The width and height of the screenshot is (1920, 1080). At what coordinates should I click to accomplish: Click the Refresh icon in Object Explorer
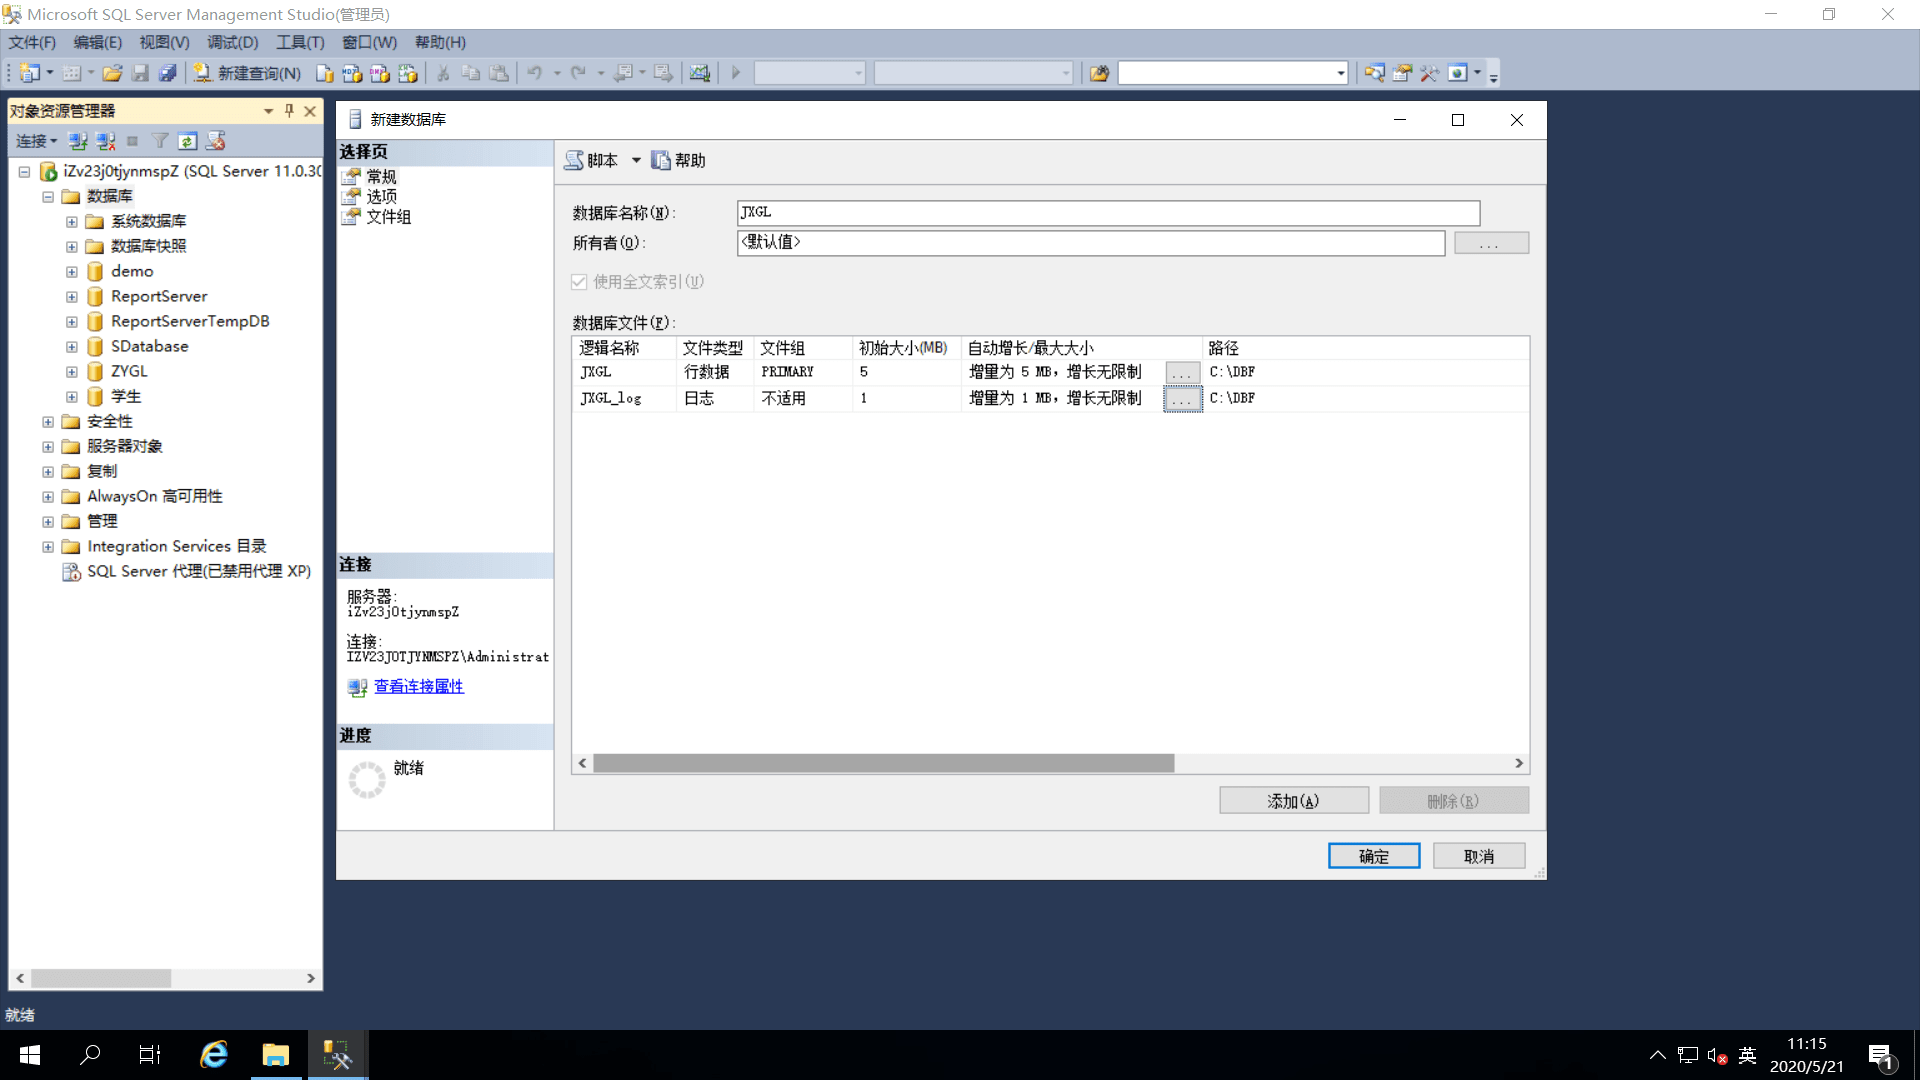pos(187,141)
